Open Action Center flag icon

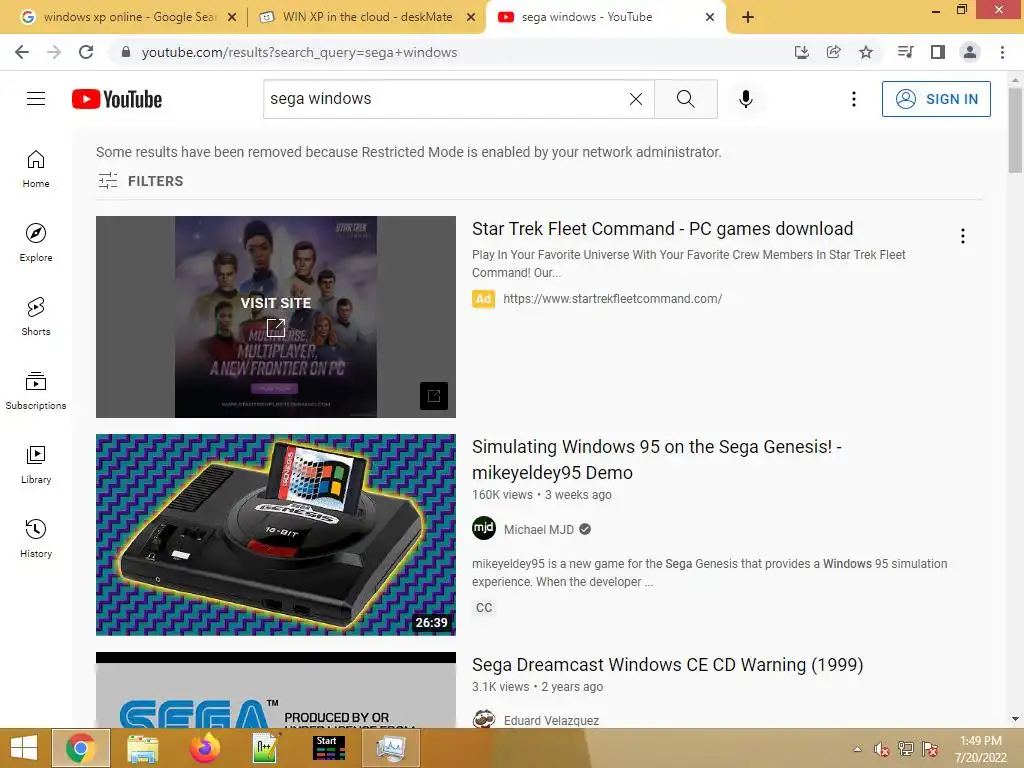pos(930,749)
